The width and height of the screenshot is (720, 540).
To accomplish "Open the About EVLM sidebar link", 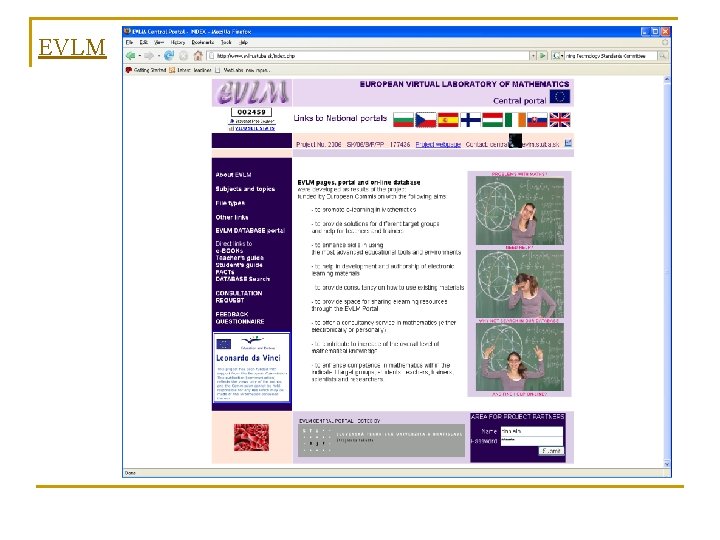I will coord(233,174).
